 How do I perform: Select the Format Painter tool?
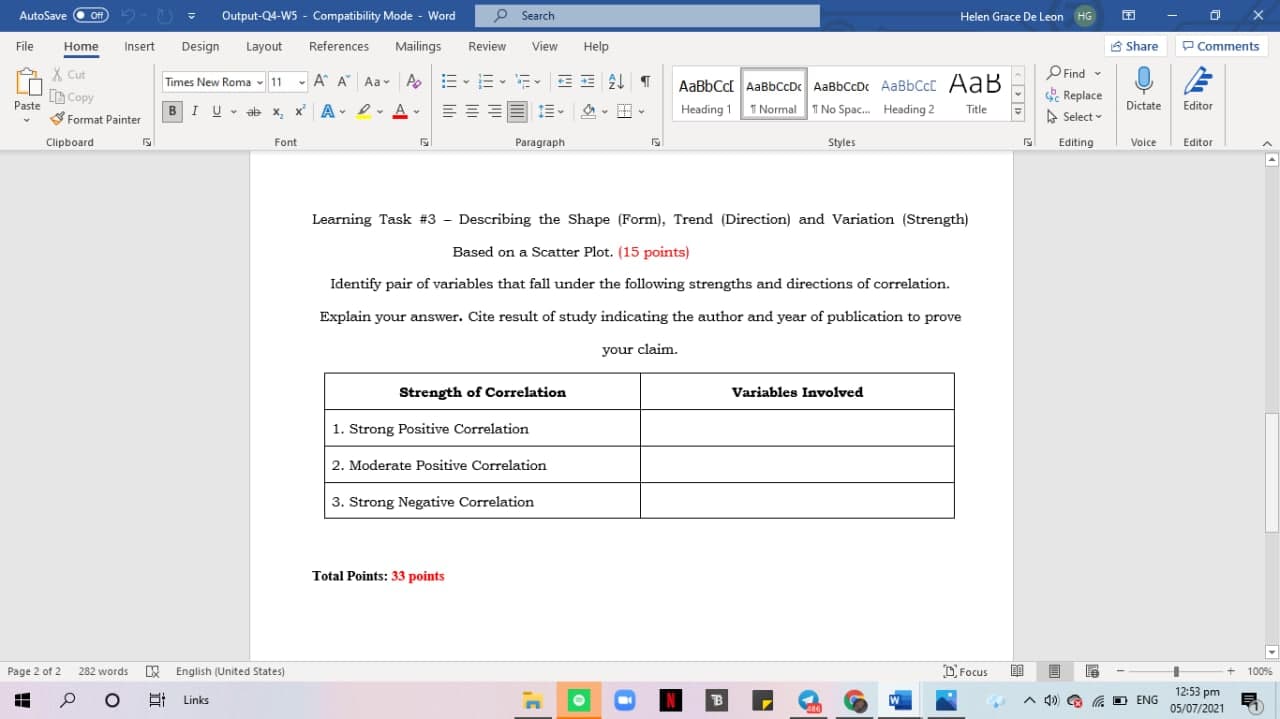[95, 119]
